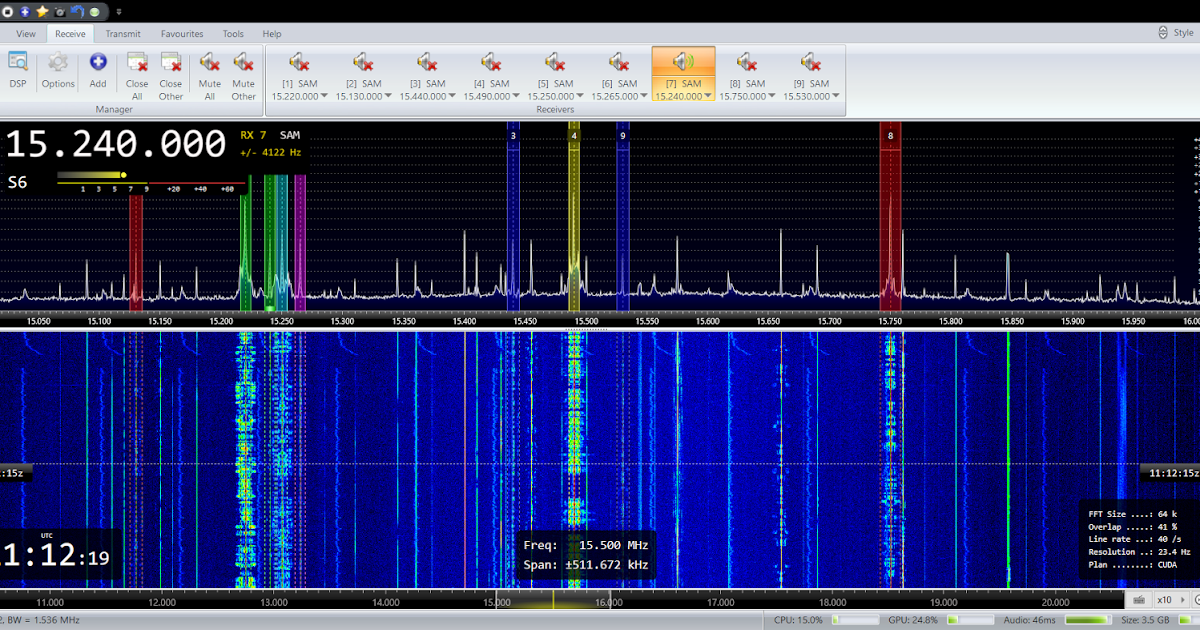Open the Options gear in the Manager group
The height and width of the screenshot is (630, 1200).
pyautogui.click(x=57, y=62)
